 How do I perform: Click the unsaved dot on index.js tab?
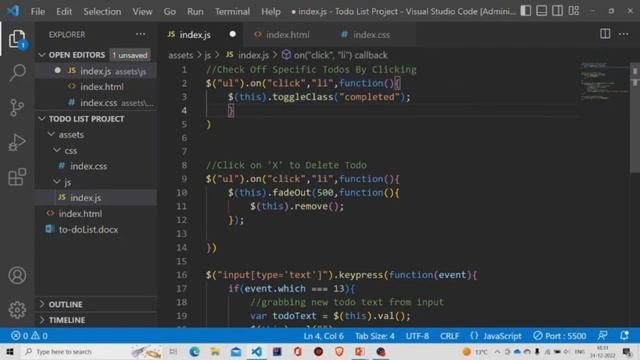click(x=232, y=34)
